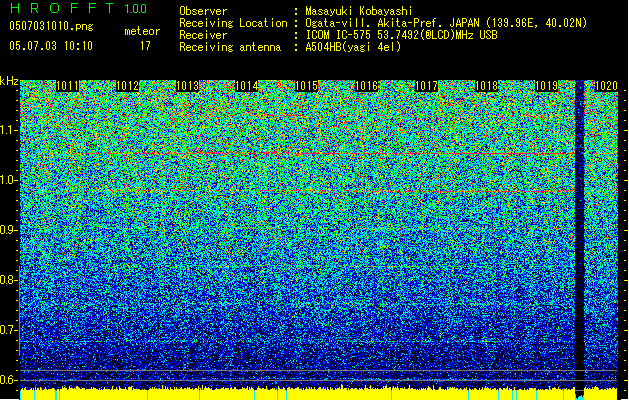Click the A504HB(yagi 4el) antenna text
The image size is (629, 400).
pos(353,47)
